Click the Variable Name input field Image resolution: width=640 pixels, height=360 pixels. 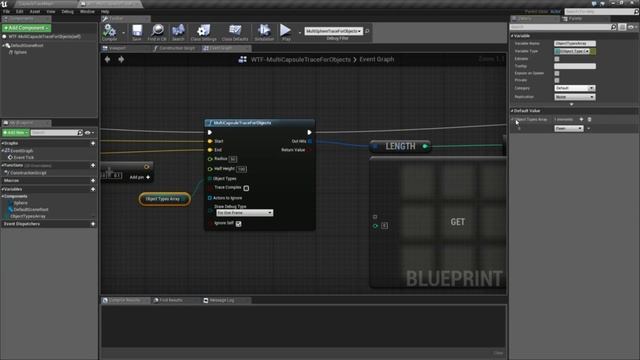click(x=575, y=43)
